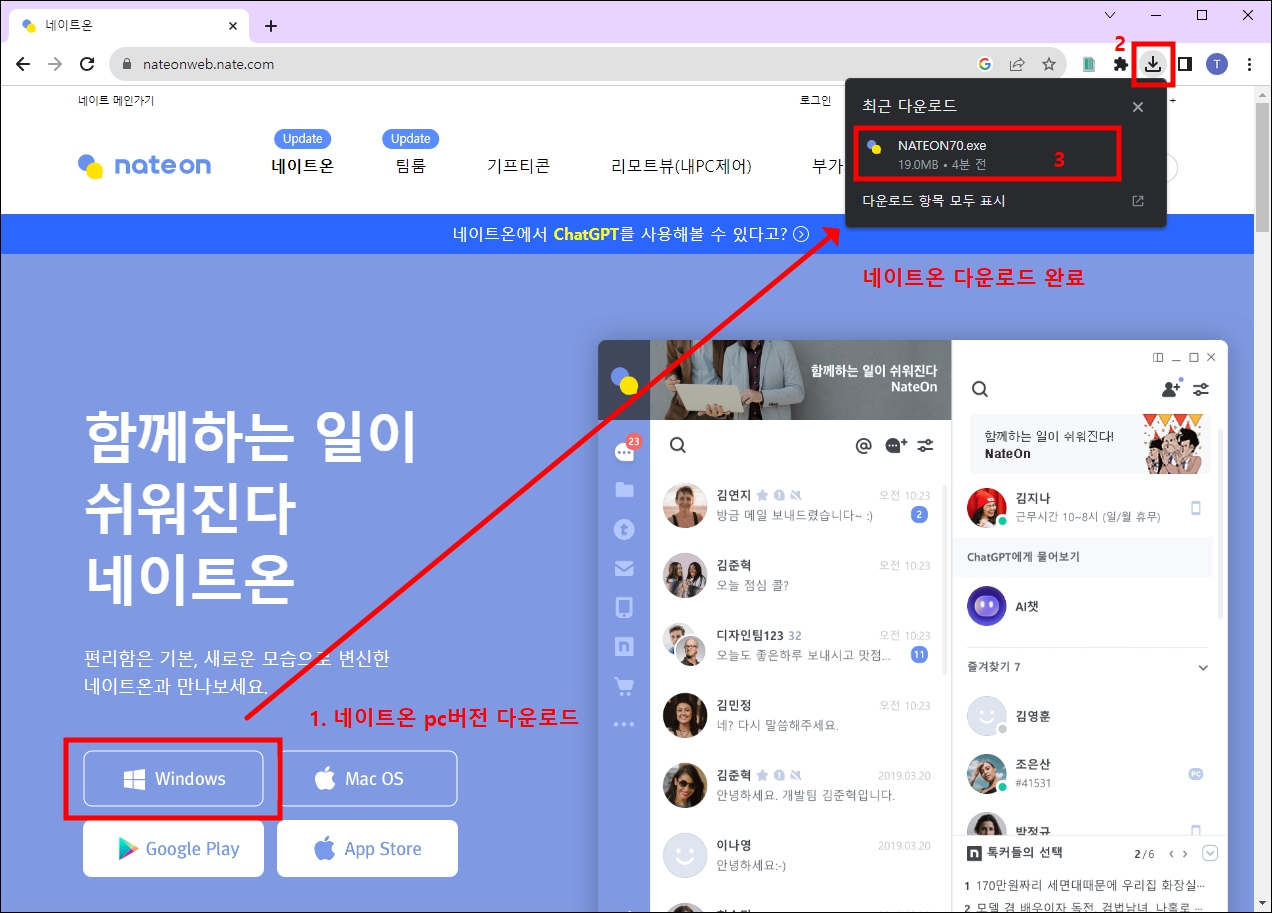Open the mail icon in NateOn sidebar
Viewport: 1272px width, 913px height.
click(624, 568)
